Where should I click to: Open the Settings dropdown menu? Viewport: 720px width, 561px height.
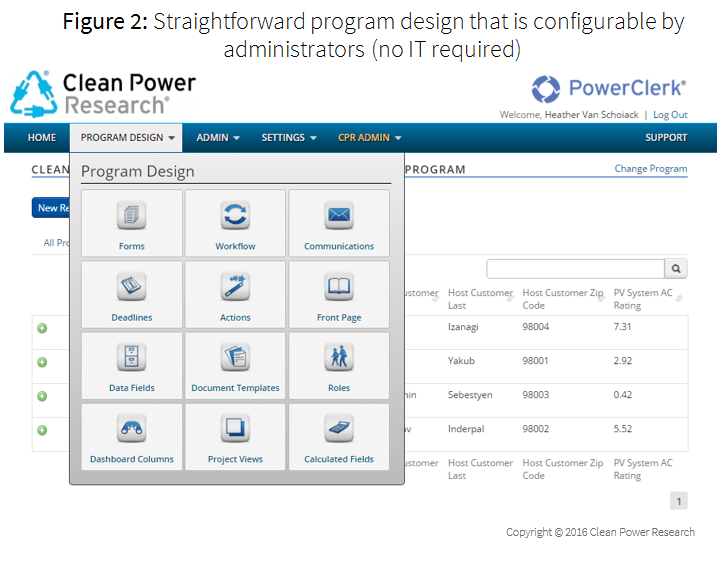289,138
